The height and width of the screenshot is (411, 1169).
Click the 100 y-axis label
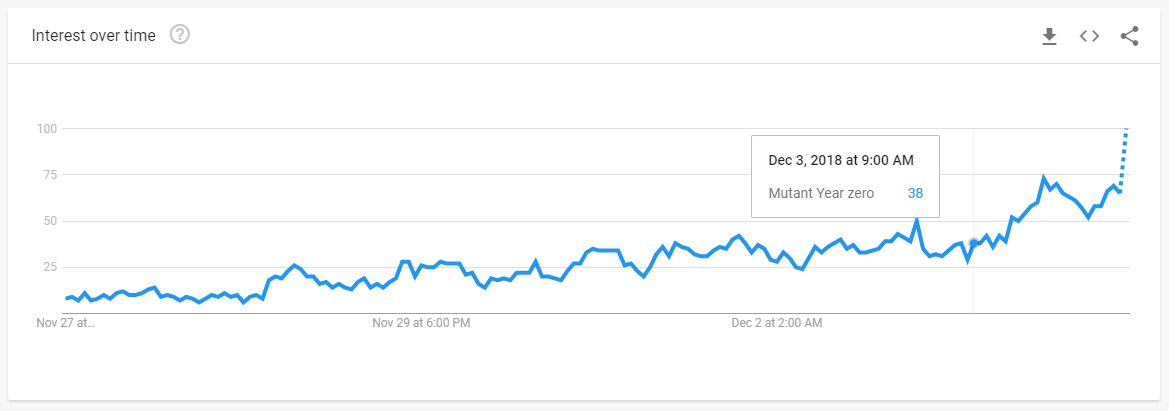[x=48, y=128]
